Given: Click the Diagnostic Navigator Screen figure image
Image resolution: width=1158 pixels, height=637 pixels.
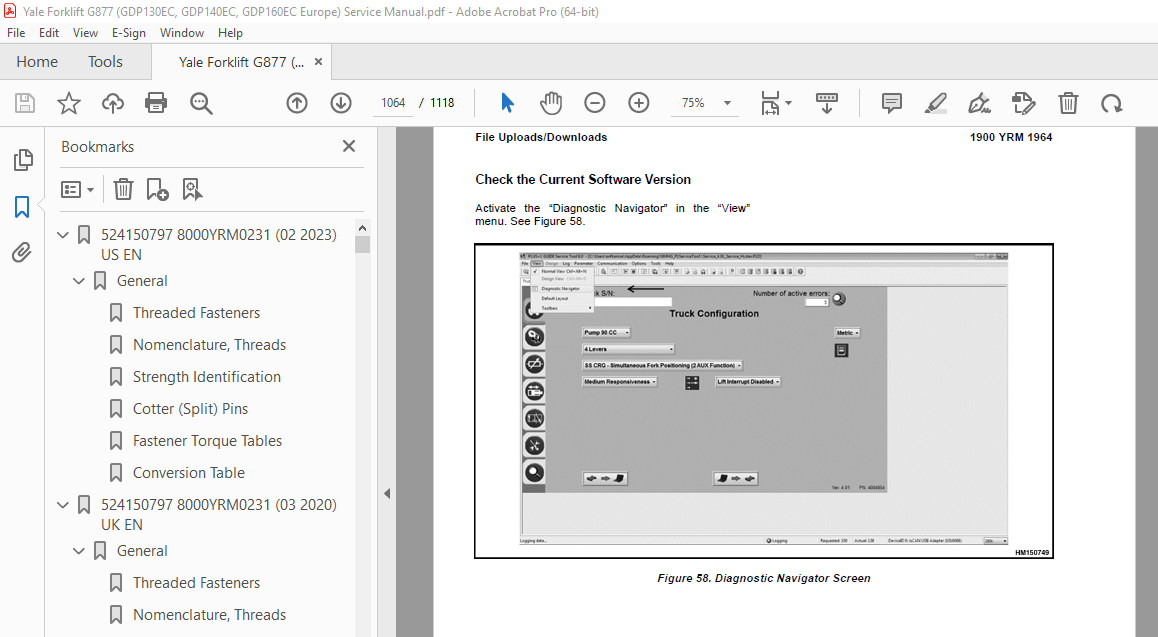Looking at the screenshot, I should [x=764, y=401].
